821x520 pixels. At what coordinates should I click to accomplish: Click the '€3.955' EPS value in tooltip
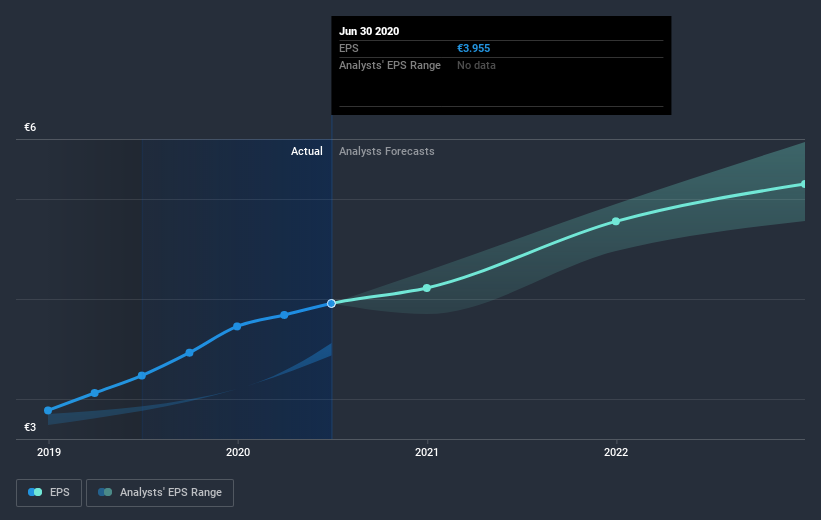[473, 48]
